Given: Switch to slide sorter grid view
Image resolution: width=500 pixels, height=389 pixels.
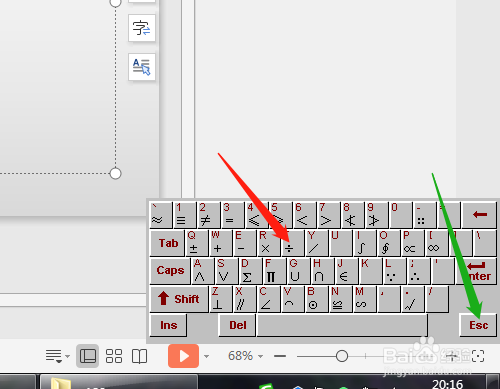Looking at the screenshot, I should point(114,356).
